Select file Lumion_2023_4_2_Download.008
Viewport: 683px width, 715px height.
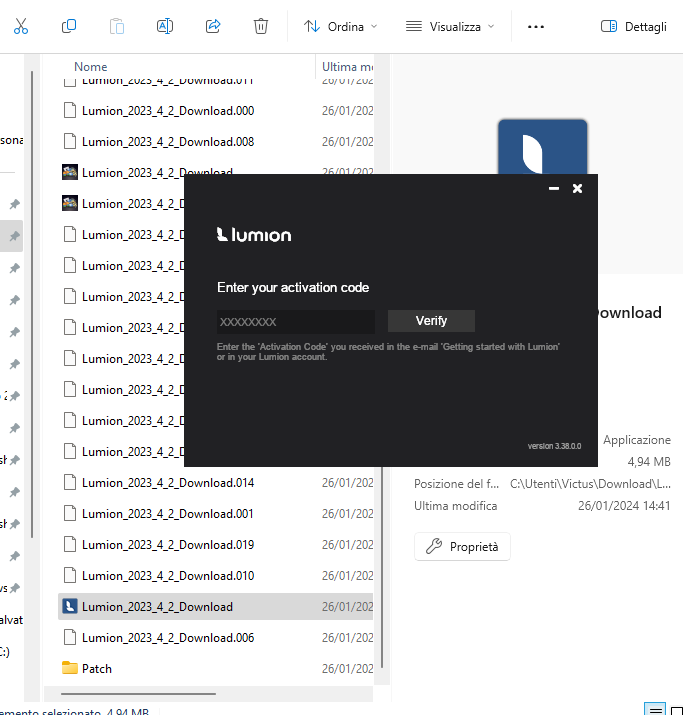pos(168,142)
